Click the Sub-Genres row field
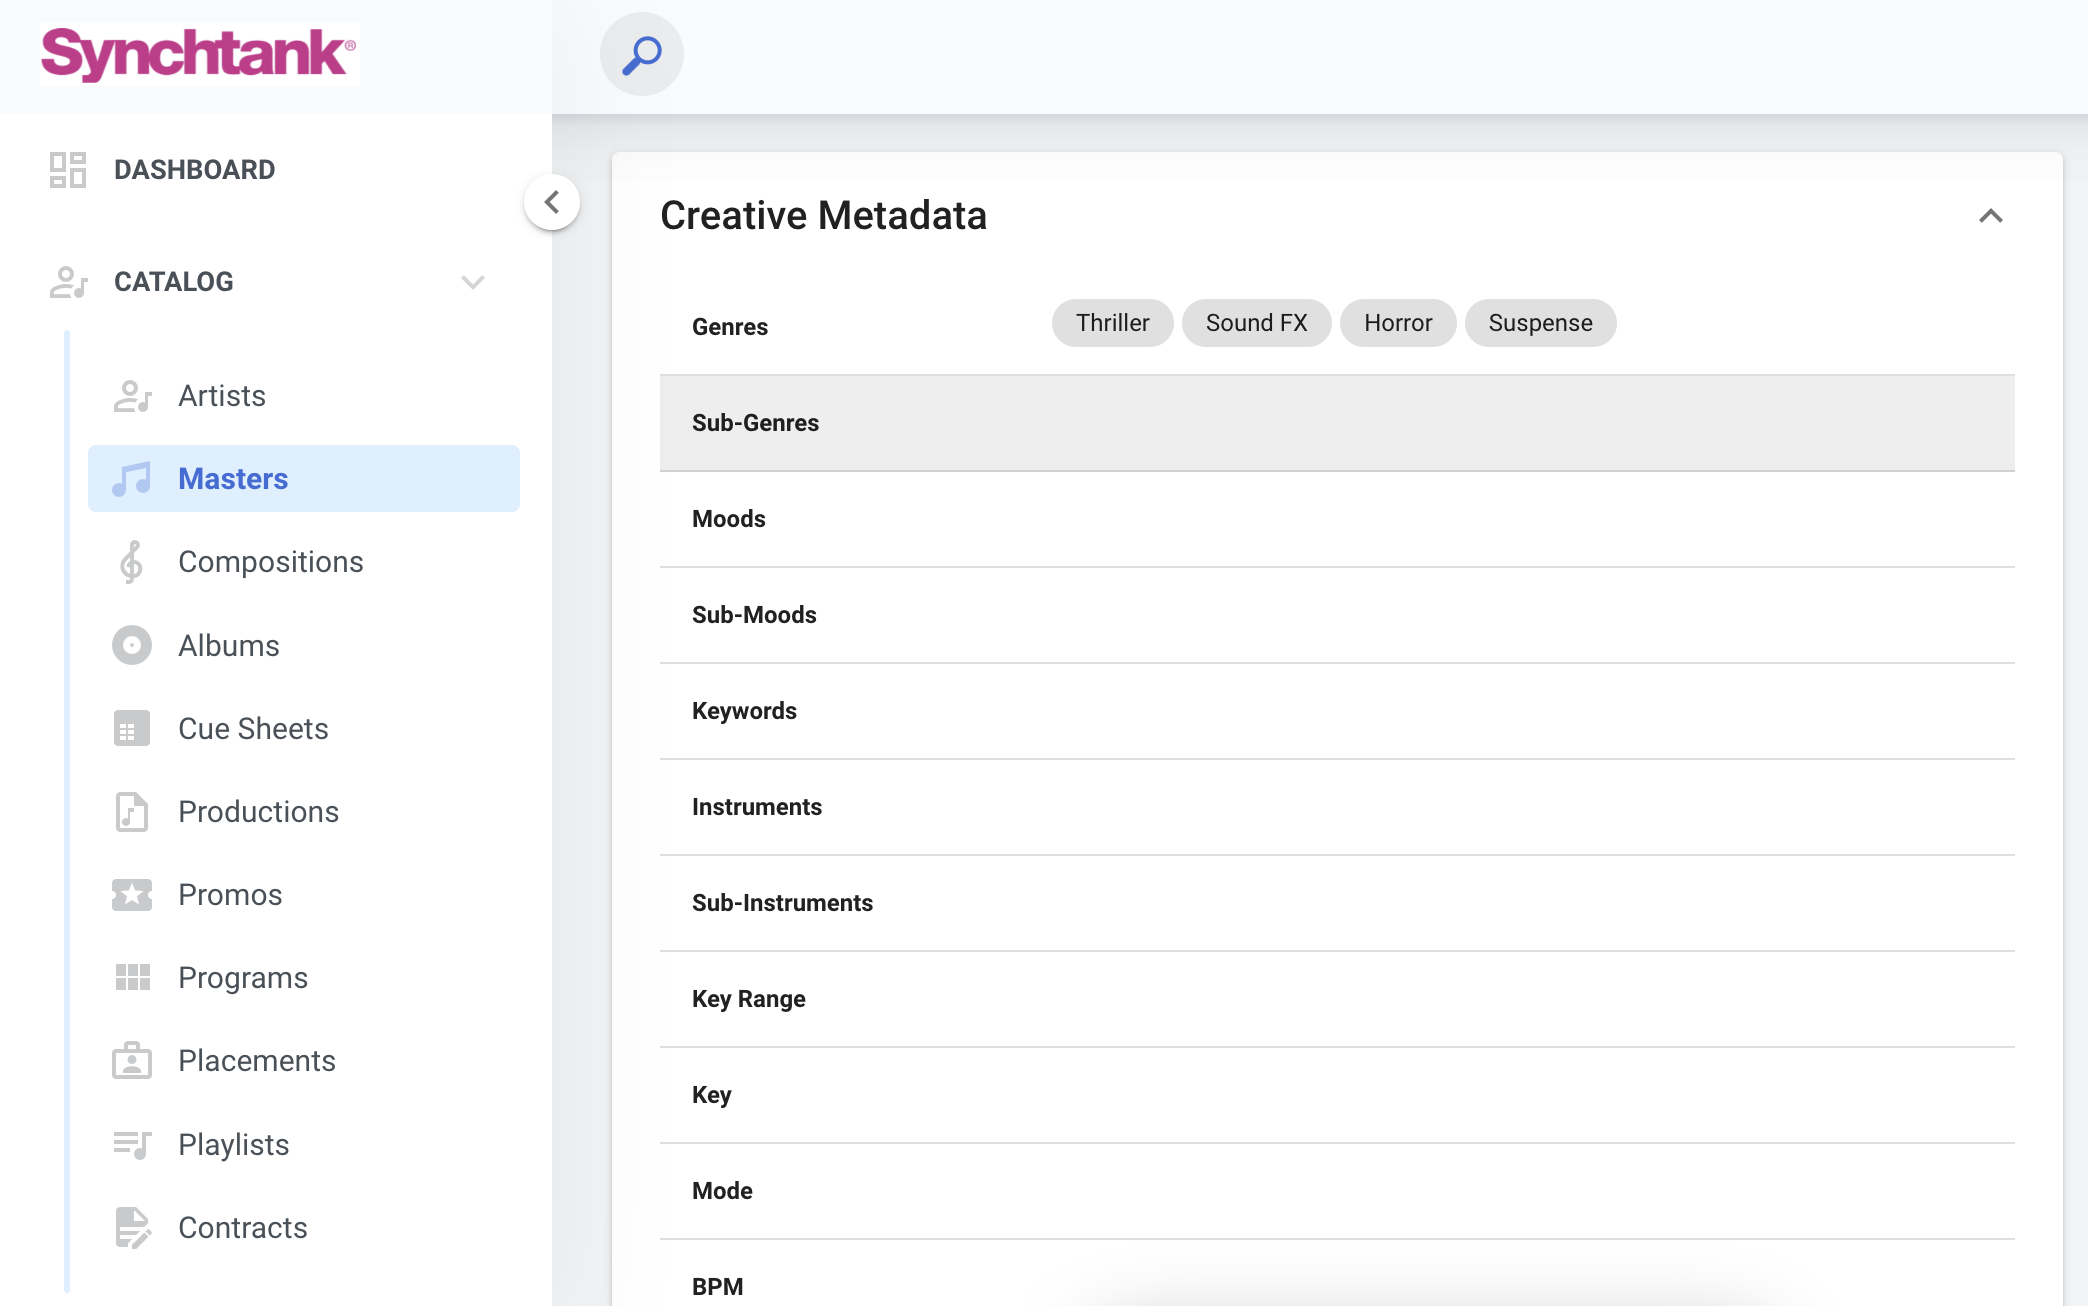This screenshot has width=2088, height=1306. coord(1337,423)
